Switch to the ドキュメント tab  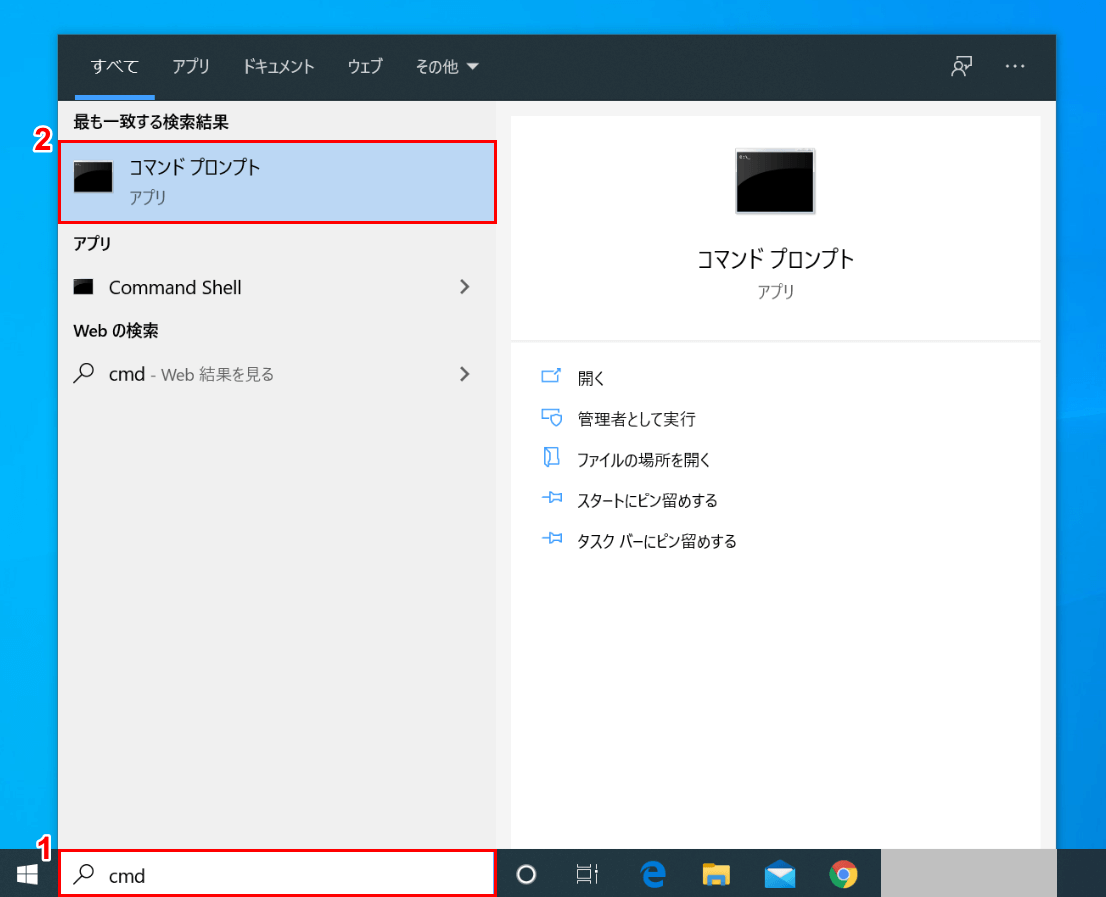278,66
